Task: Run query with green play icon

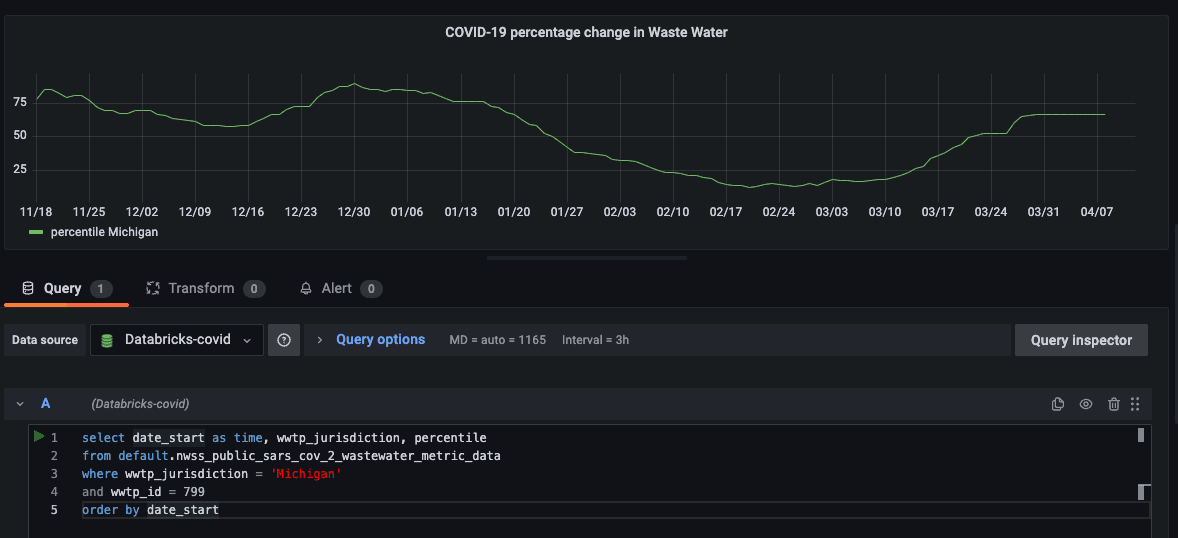Action: click(39, 437)
